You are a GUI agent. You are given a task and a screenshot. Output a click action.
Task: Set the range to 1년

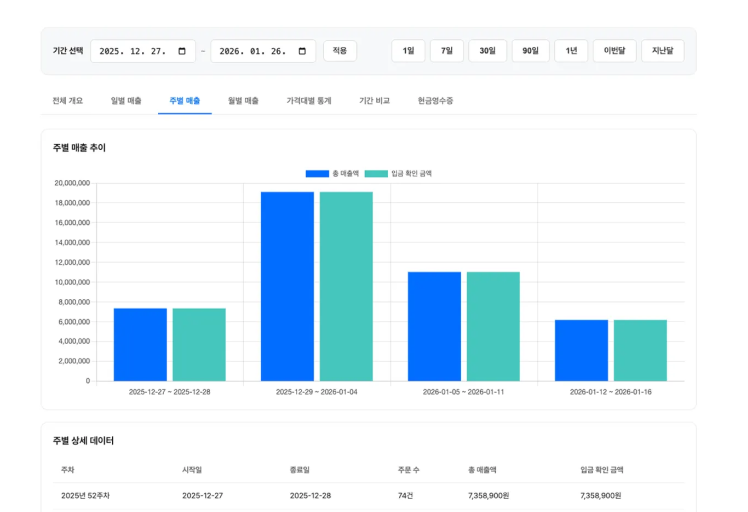click(571, 51)
